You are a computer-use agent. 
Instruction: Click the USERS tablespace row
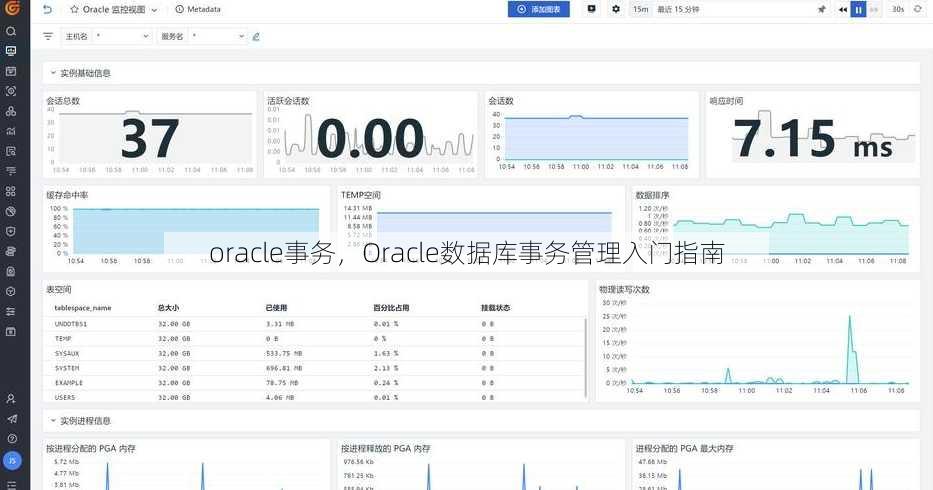[x=314, y=397]
